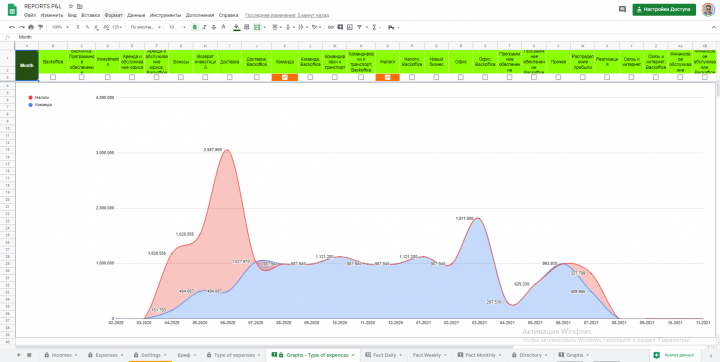The height and width of the screenshot is (362, 720).
Task: Click the Настройки Доступа share button
Action: coord(664,10)
